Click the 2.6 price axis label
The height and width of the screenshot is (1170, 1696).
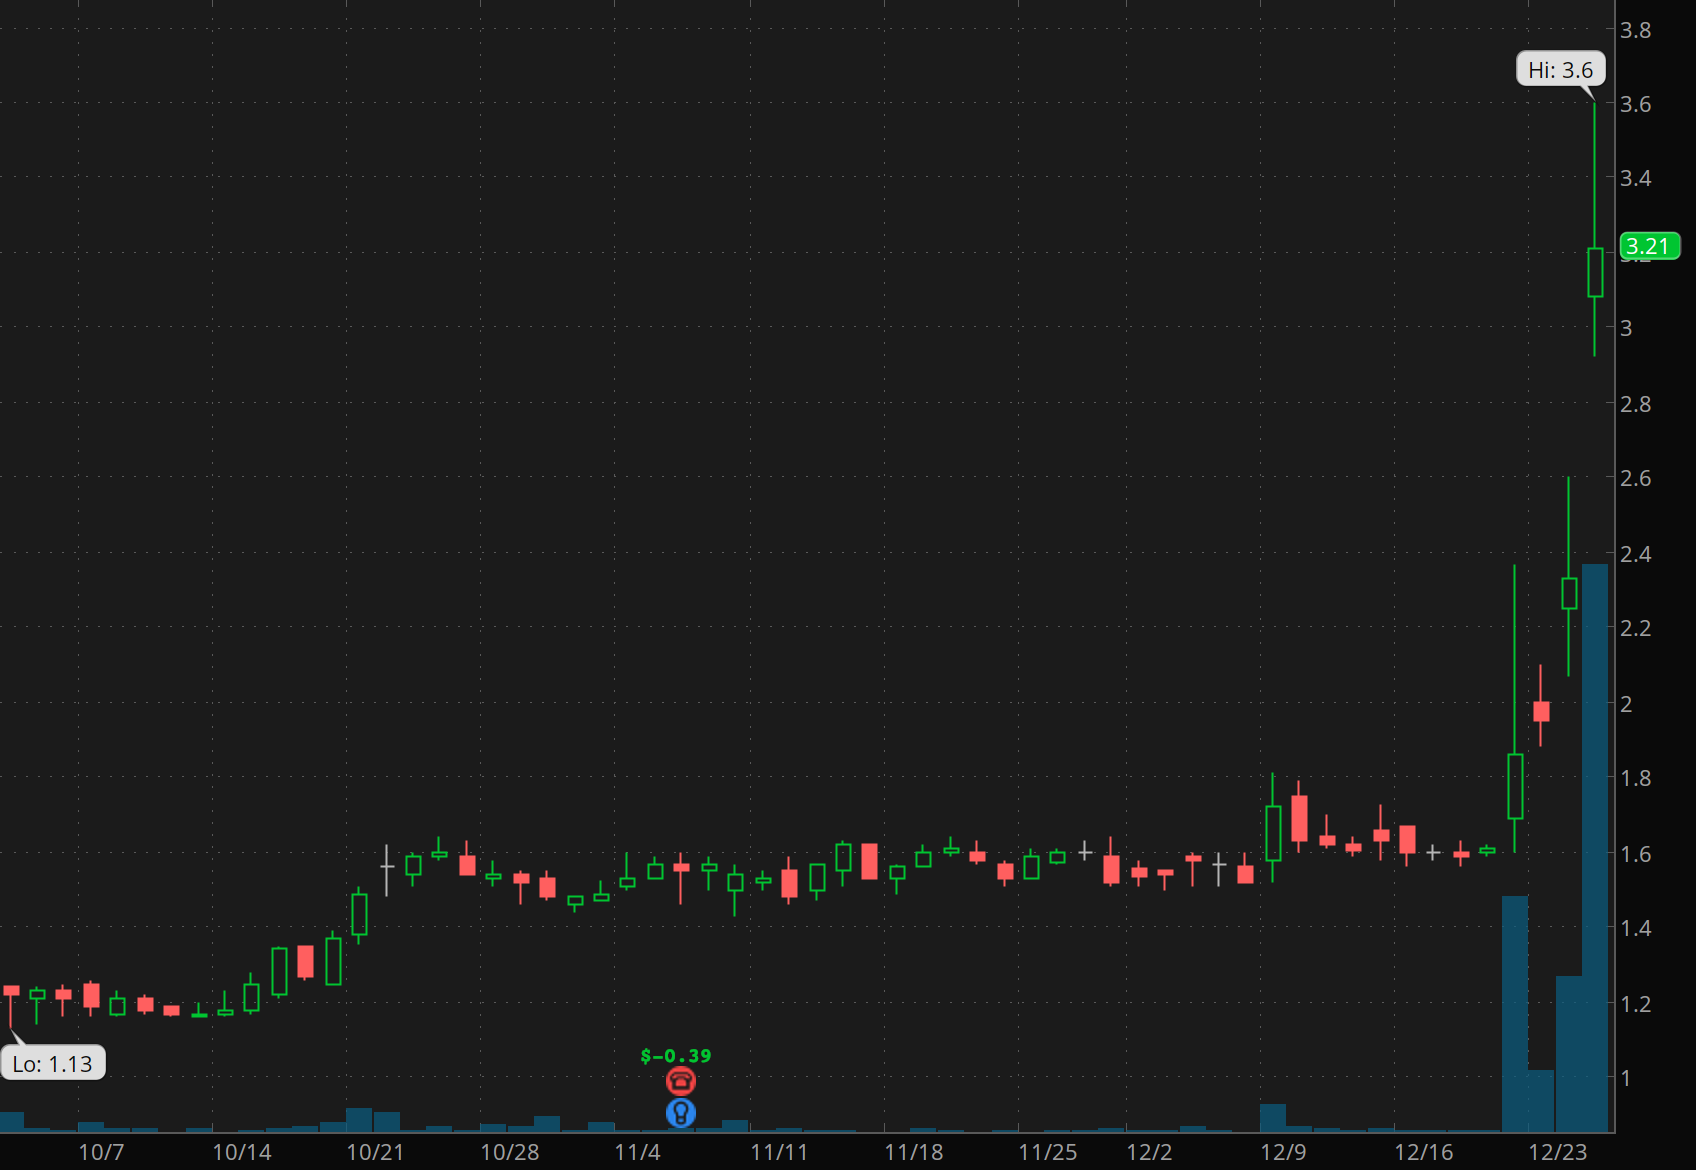click(1636, 478)
